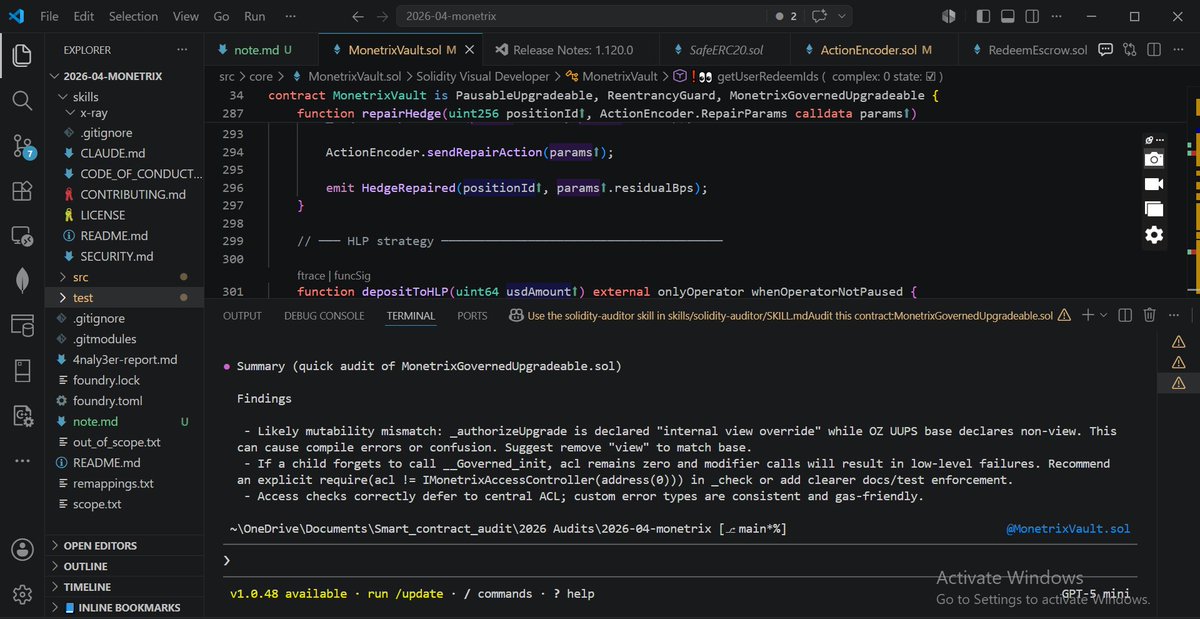This screenshot has height=619, width=1200.
Task: Open the Remote Explorer icon
Action: click(22, 237)
